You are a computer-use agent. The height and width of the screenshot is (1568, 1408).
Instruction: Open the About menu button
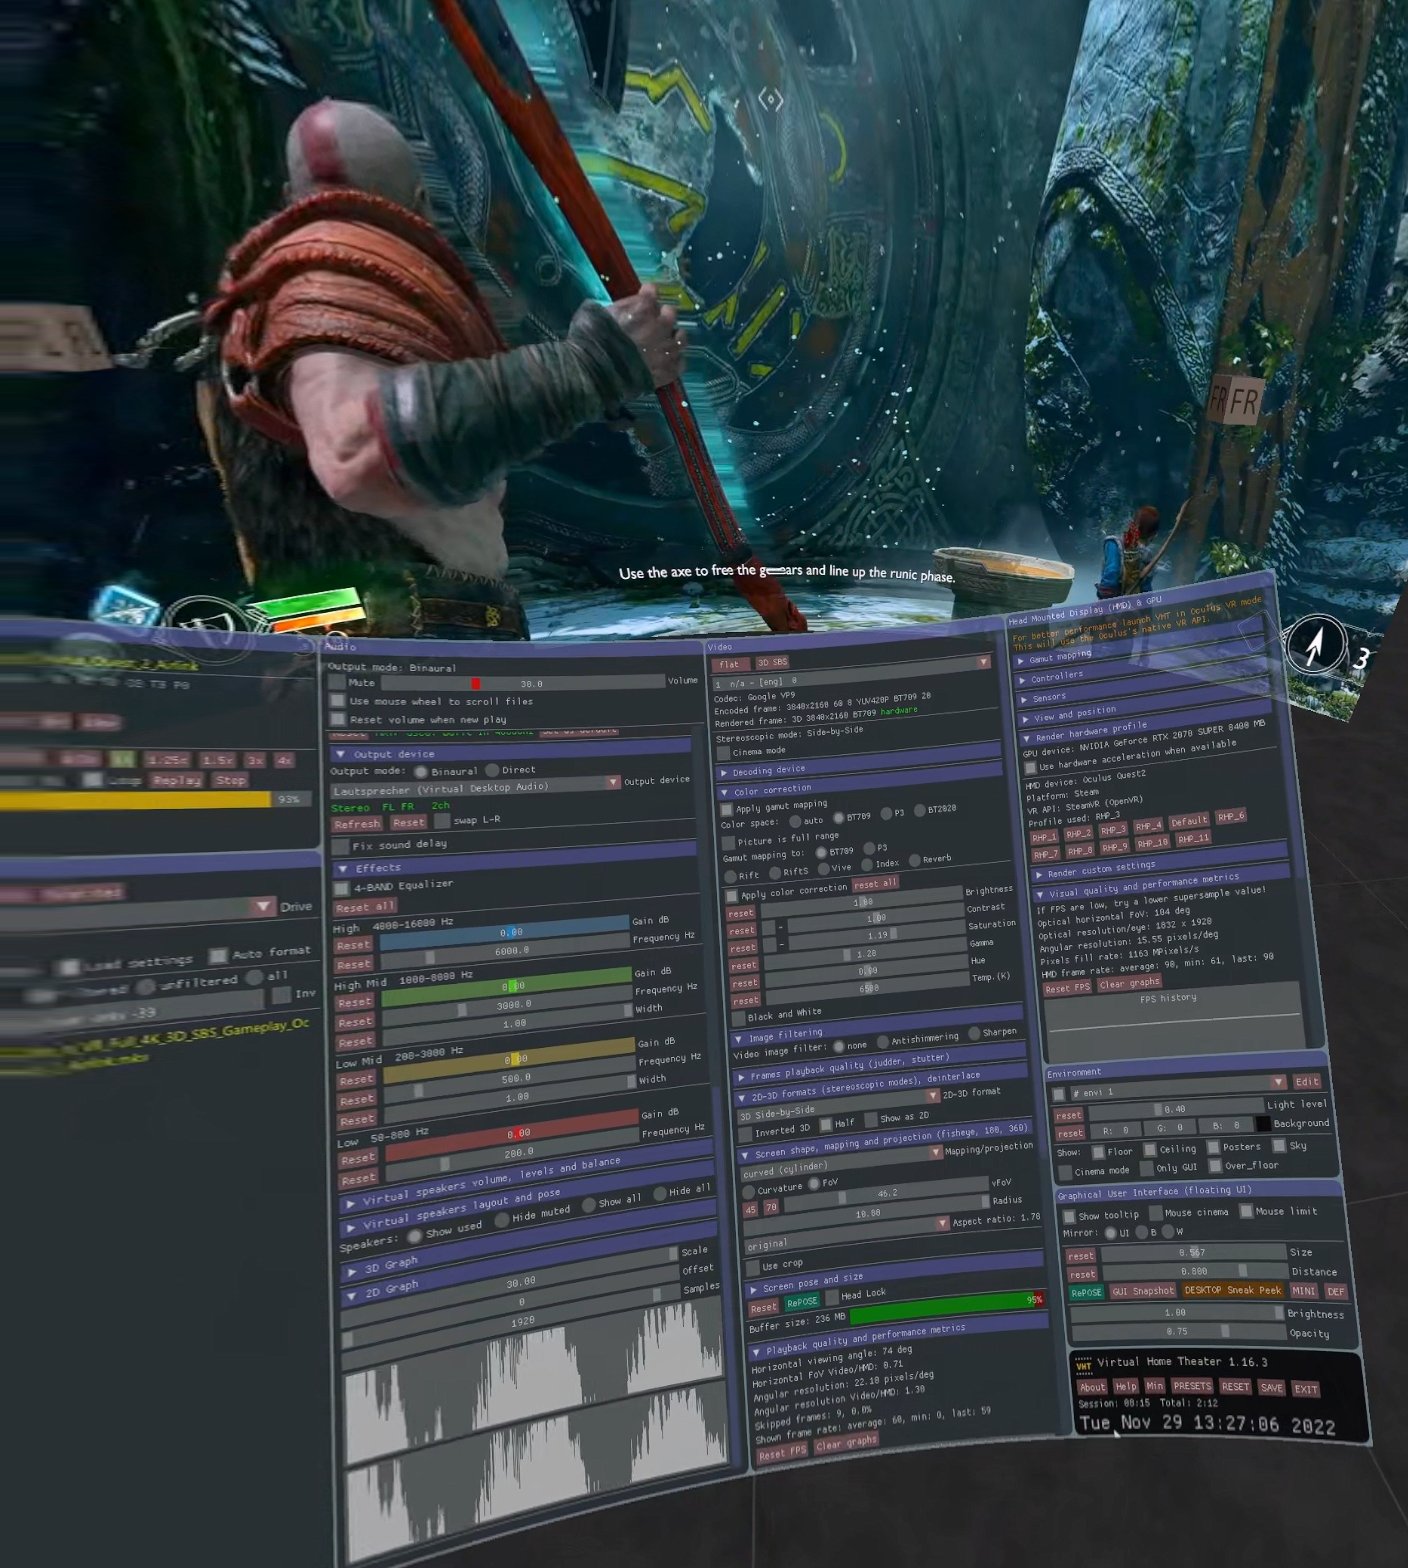1092,1386
